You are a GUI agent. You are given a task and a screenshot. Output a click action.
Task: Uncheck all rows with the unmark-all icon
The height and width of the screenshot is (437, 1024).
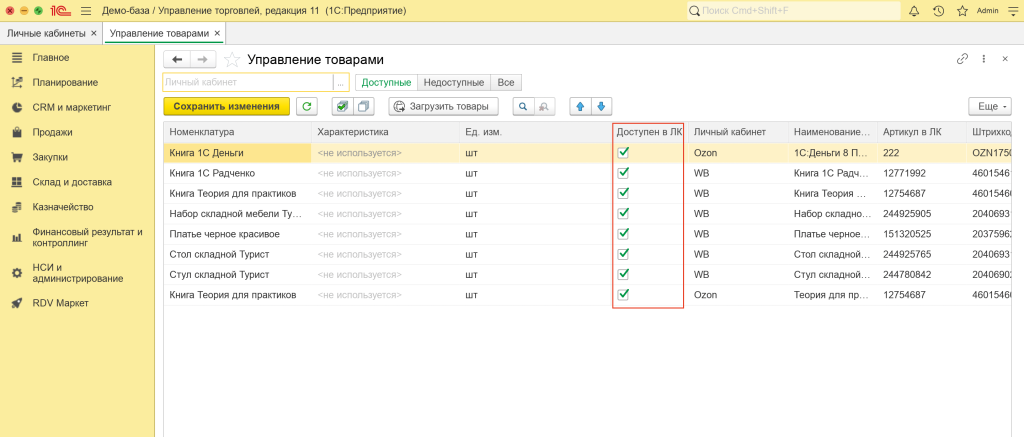pos(363,106)
